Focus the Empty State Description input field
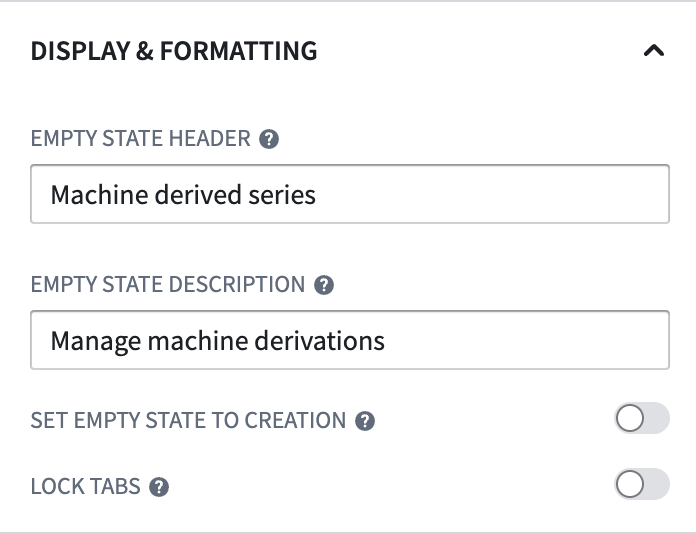The width and height of the screenshot is (696, 534). (x=350, y=340)
